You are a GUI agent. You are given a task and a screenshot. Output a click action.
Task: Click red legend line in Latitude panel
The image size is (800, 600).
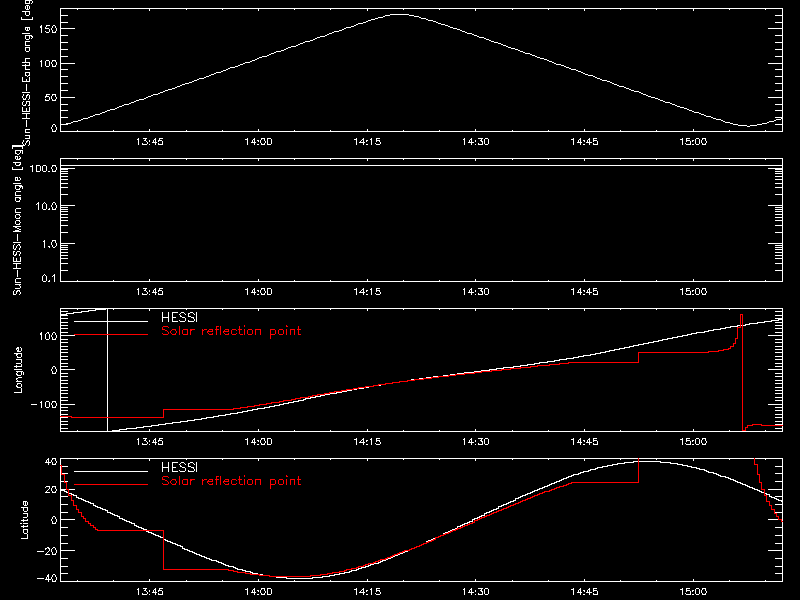point(111,484)
